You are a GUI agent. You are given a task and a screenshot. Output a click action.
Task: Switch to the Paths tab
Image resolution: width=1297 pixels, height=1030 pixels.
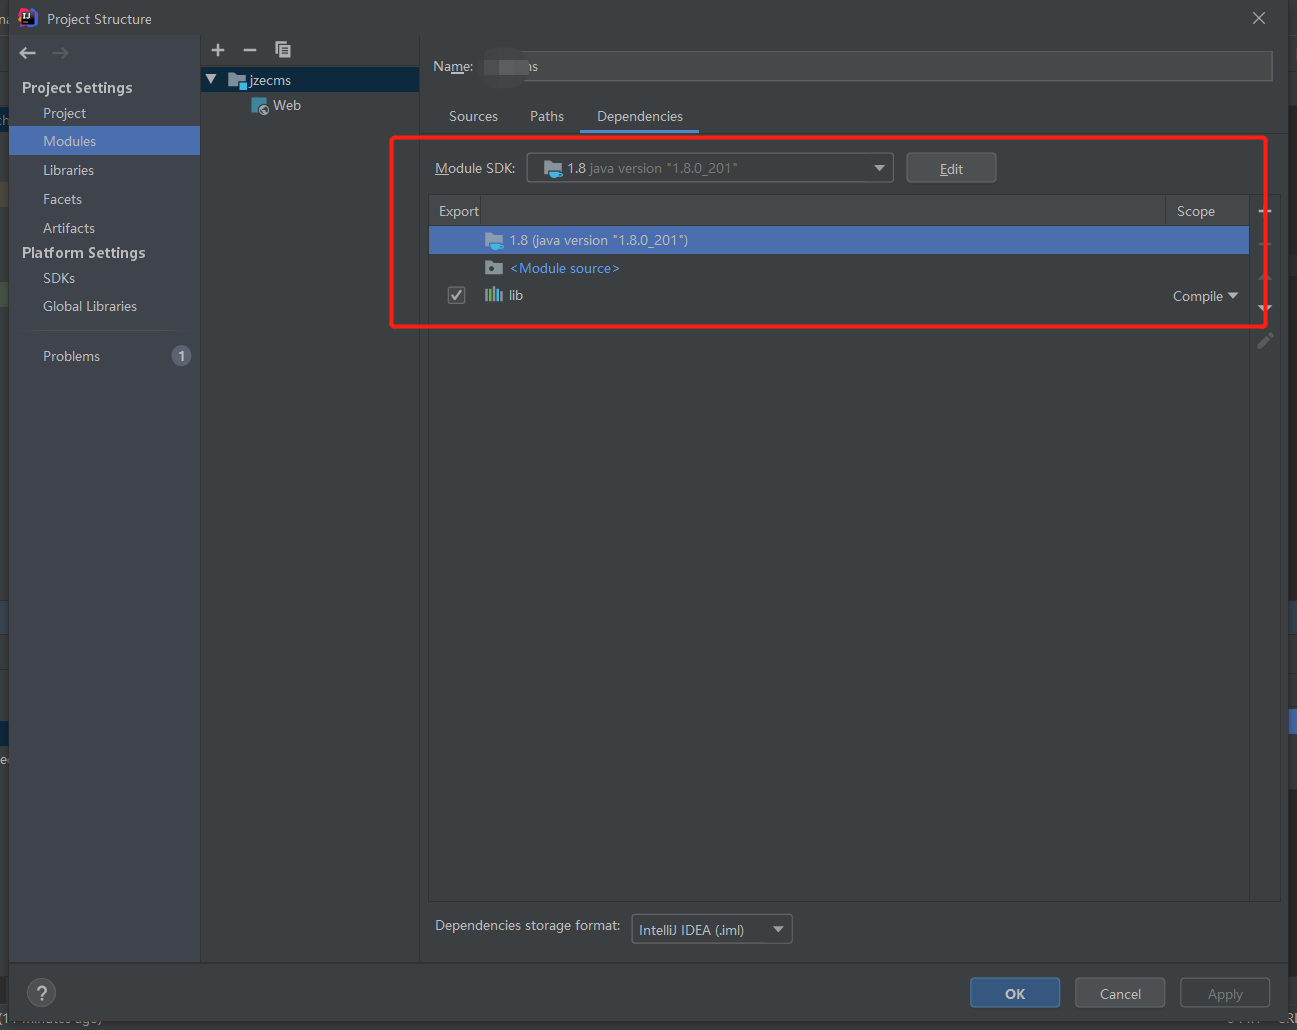(547, 116)
